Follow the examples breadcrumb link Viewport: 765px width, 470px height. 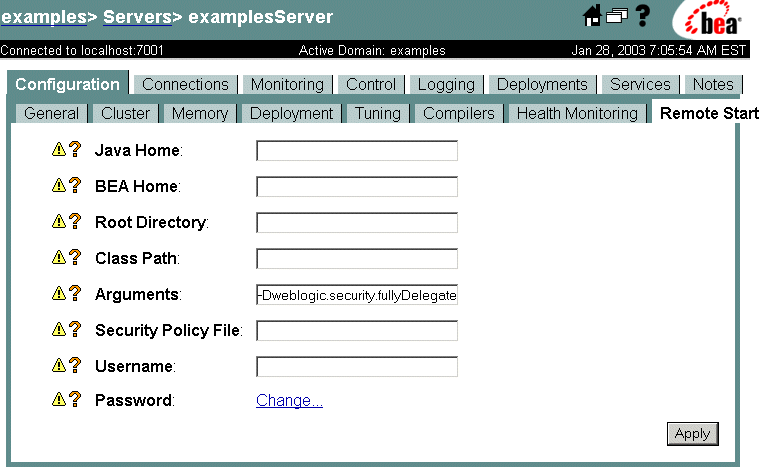click(x=44, y=17)
